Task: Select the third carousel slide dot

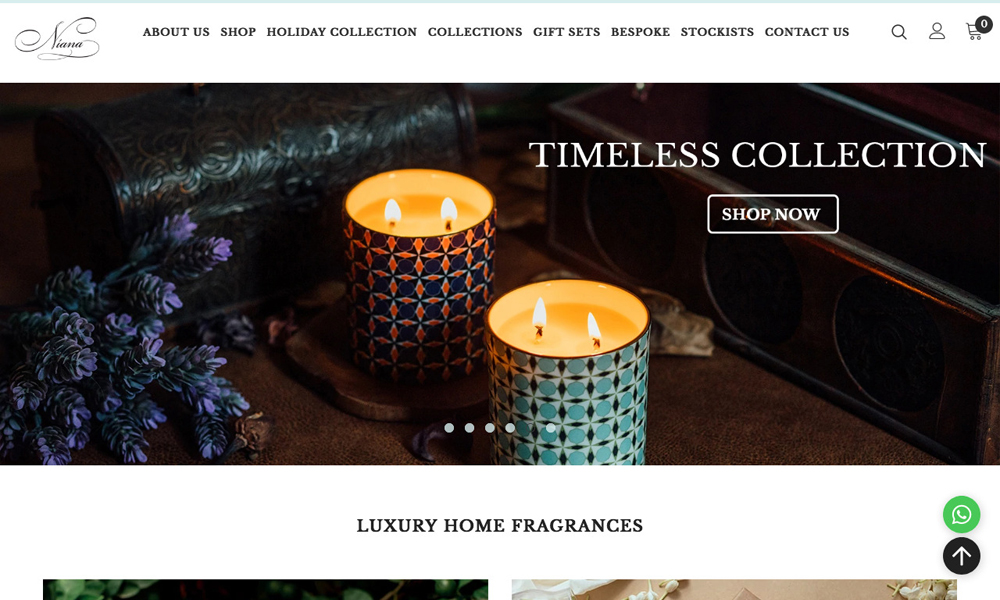Action: tap(490, 428)
